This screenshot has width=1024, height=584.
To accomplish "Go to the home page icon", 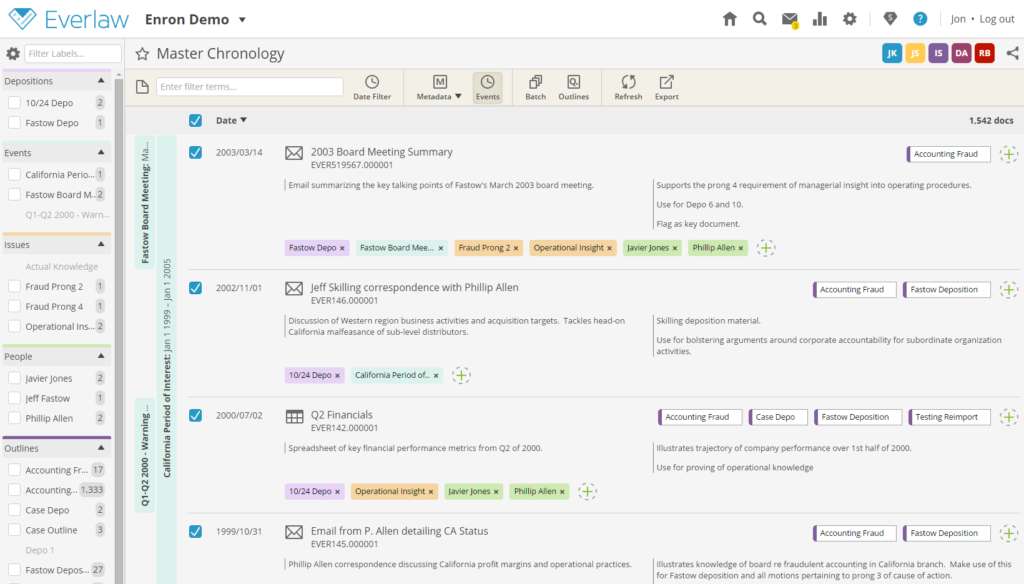I will click(729, 19).
